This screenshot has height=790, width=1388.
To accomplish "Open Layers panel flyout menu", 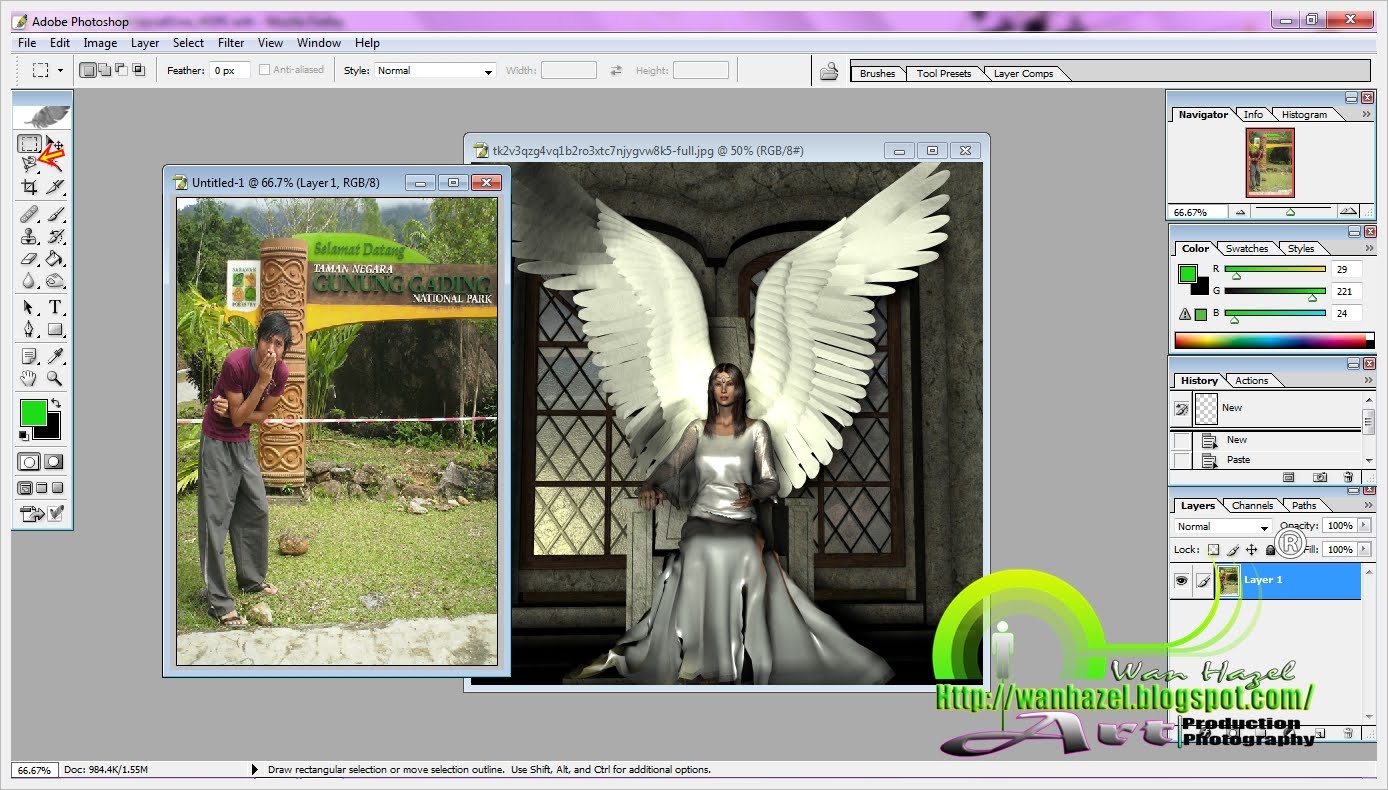I will point(1367,505).
